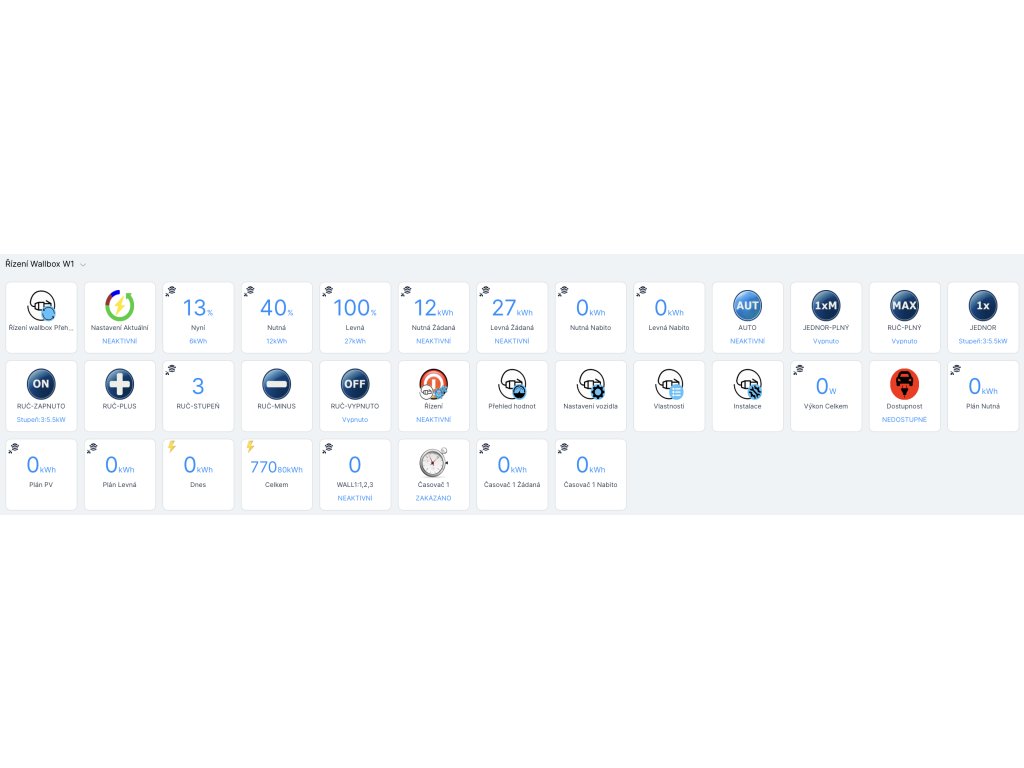Select the Nyní 13% tile
The height and width of the screenshot is (768, 1024).
pos(198,317)
